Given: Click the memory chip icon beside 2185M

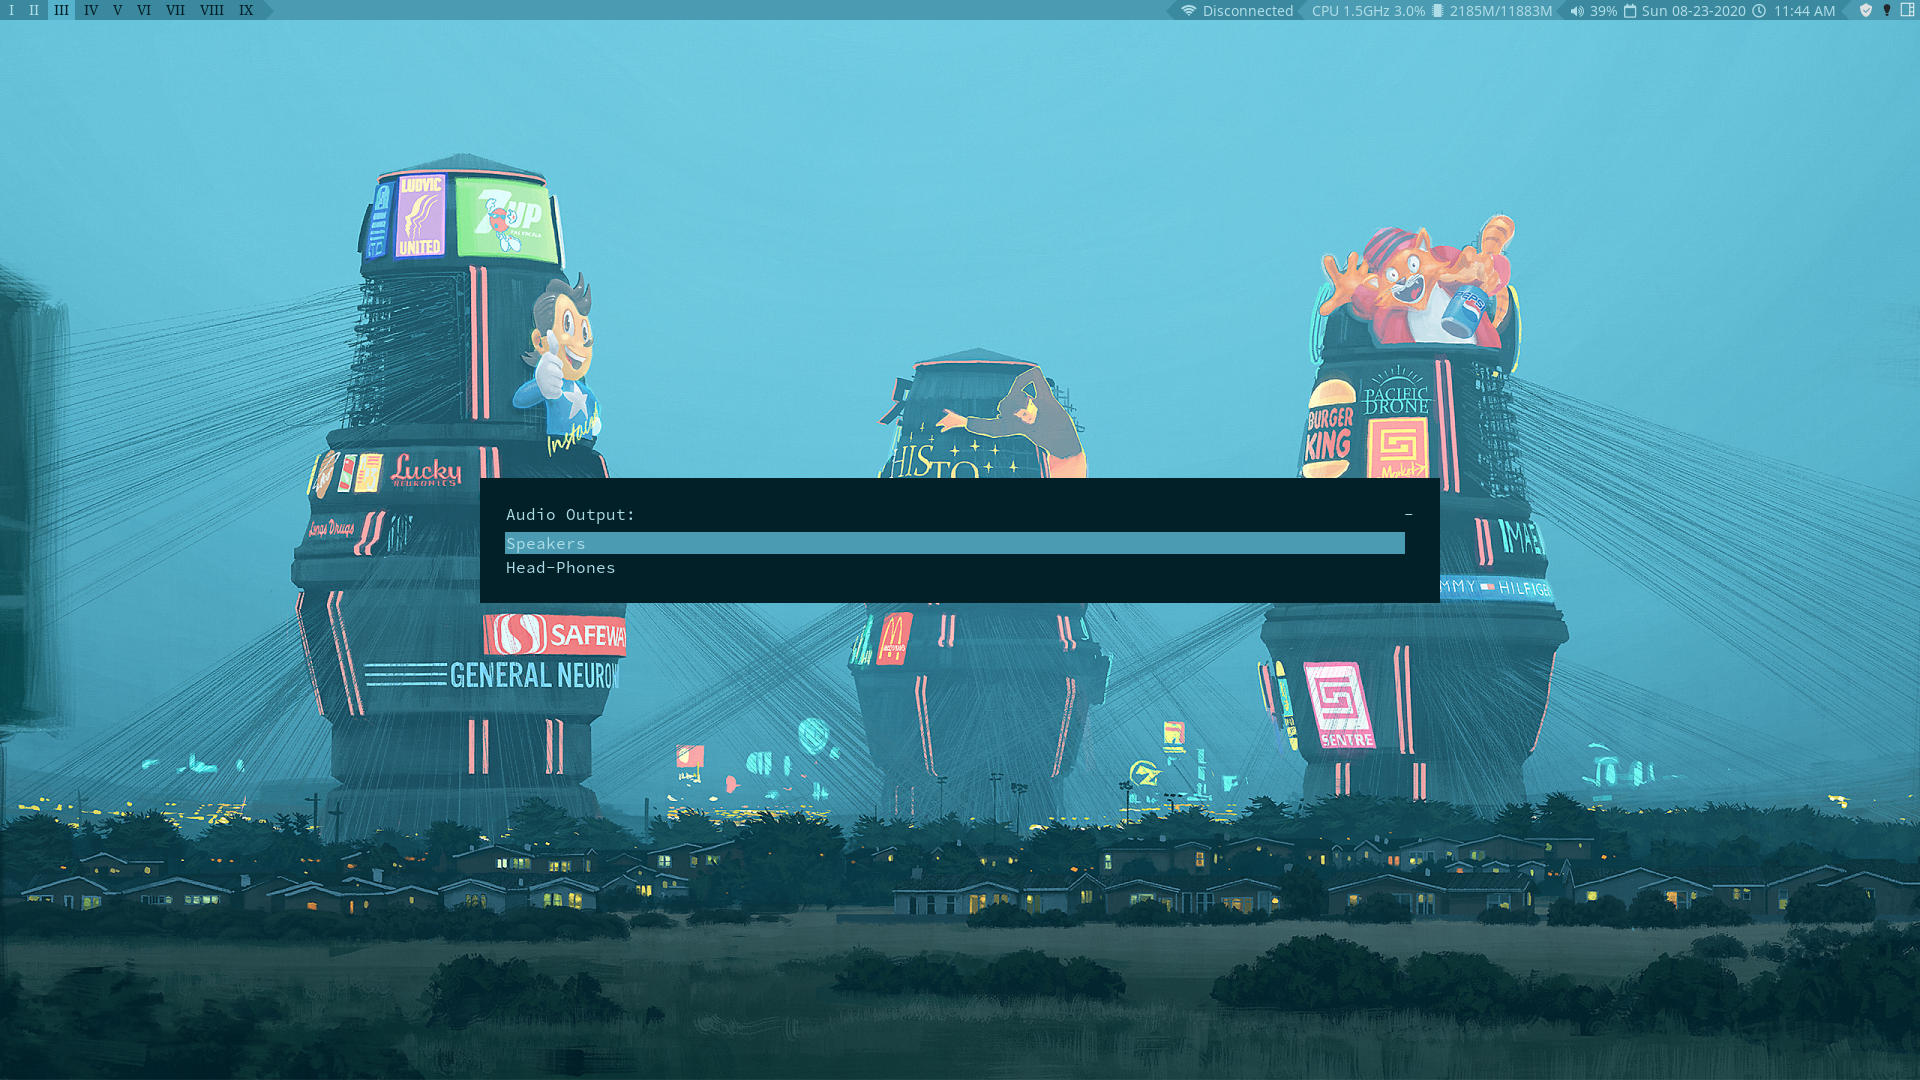Looking at the screenshot, I should [x=1437, y=11].
